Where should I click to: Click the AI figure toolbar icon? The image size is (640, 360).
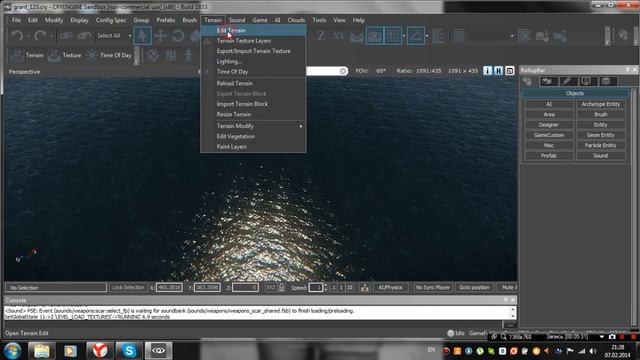coord(188,55)
